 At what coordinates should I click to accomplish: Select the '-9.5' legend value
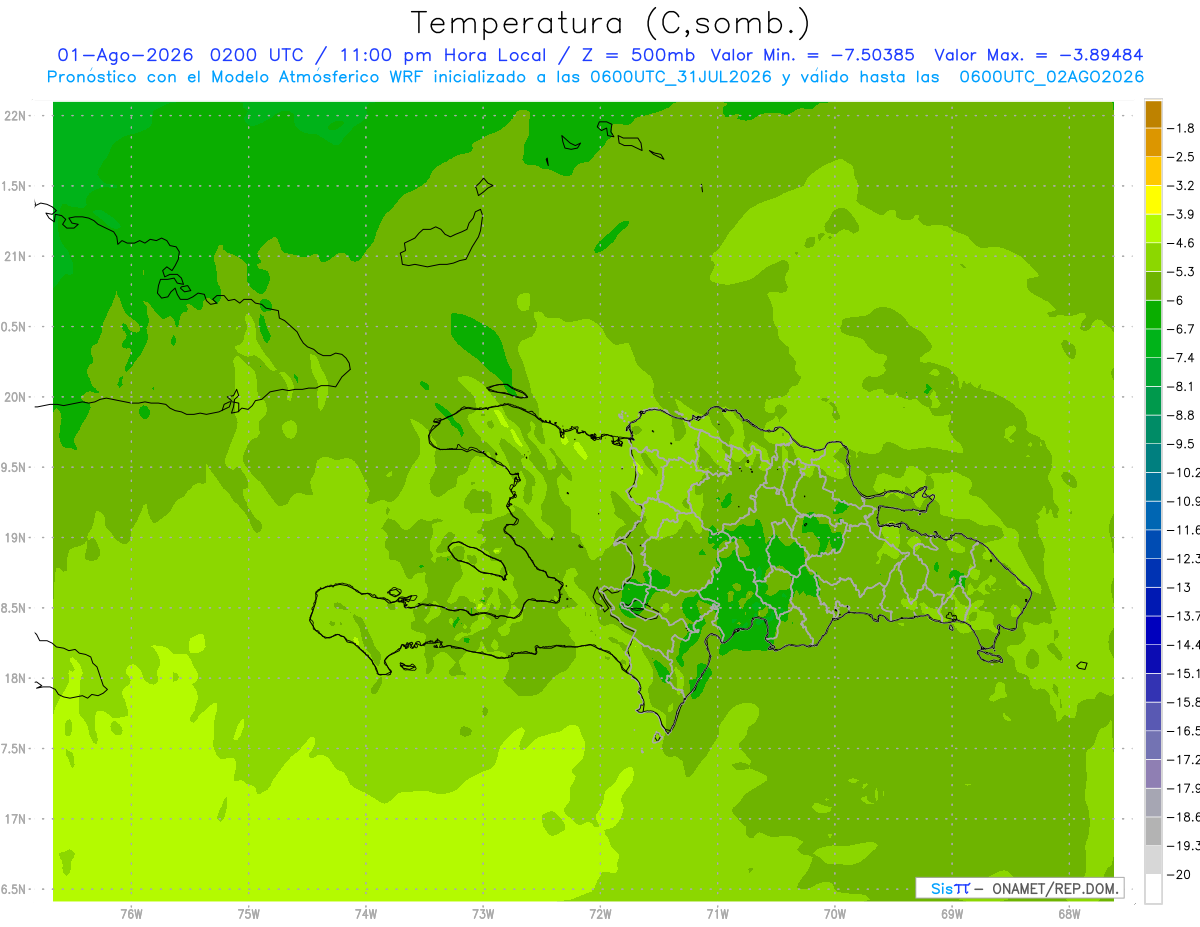(1182, 444)
